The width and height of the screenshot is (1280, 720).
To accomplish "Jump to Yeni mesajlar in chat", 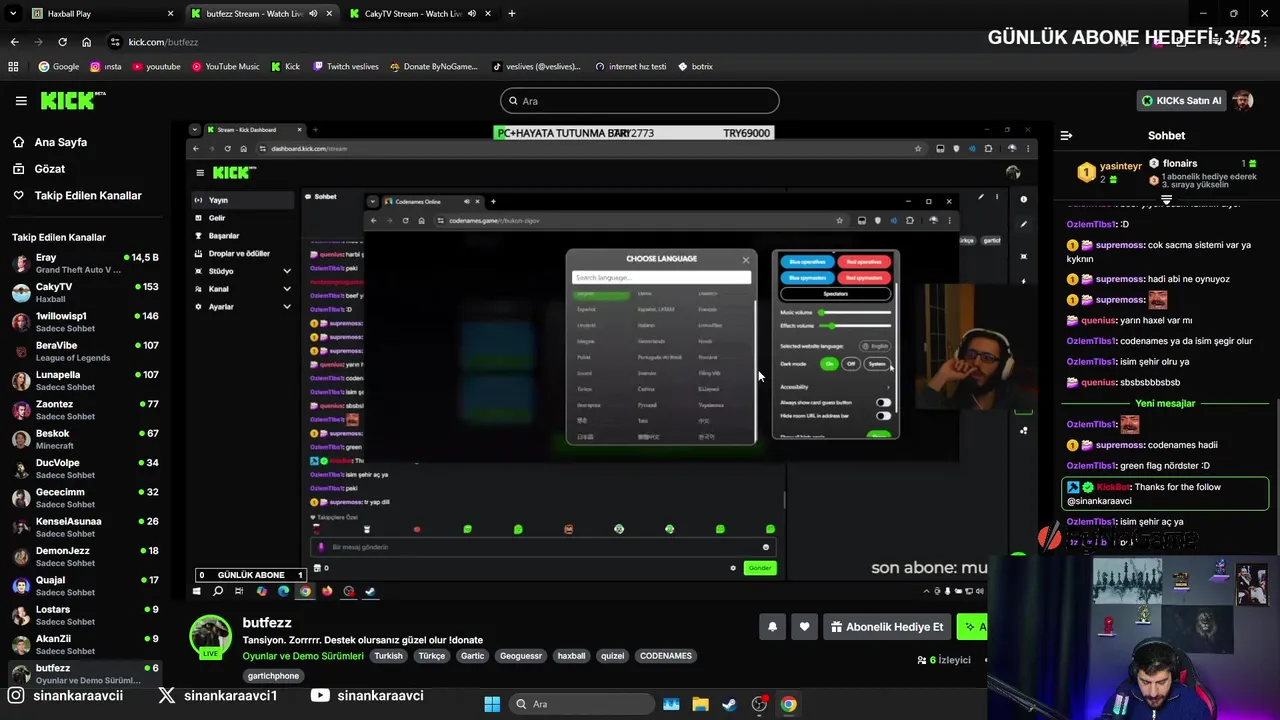I will tap(1165, 403).
